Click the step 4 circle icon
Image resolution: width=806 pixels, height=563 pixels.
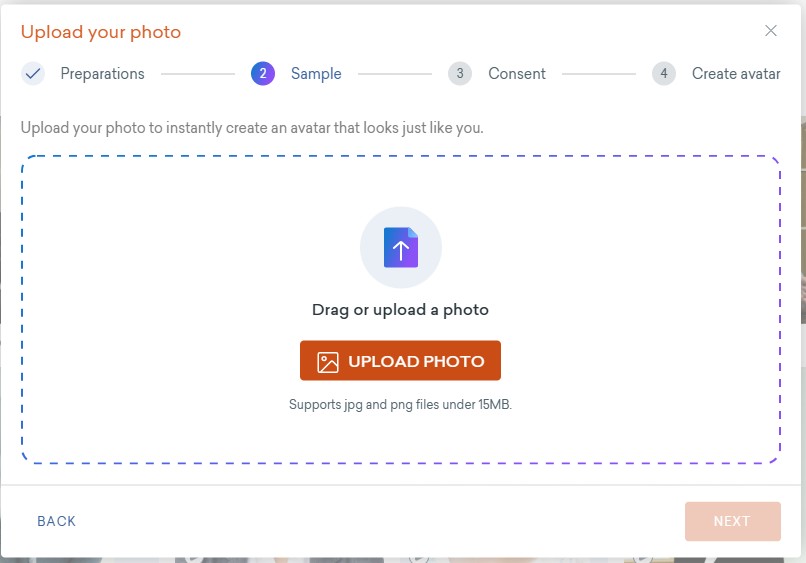tap(664, 74)
